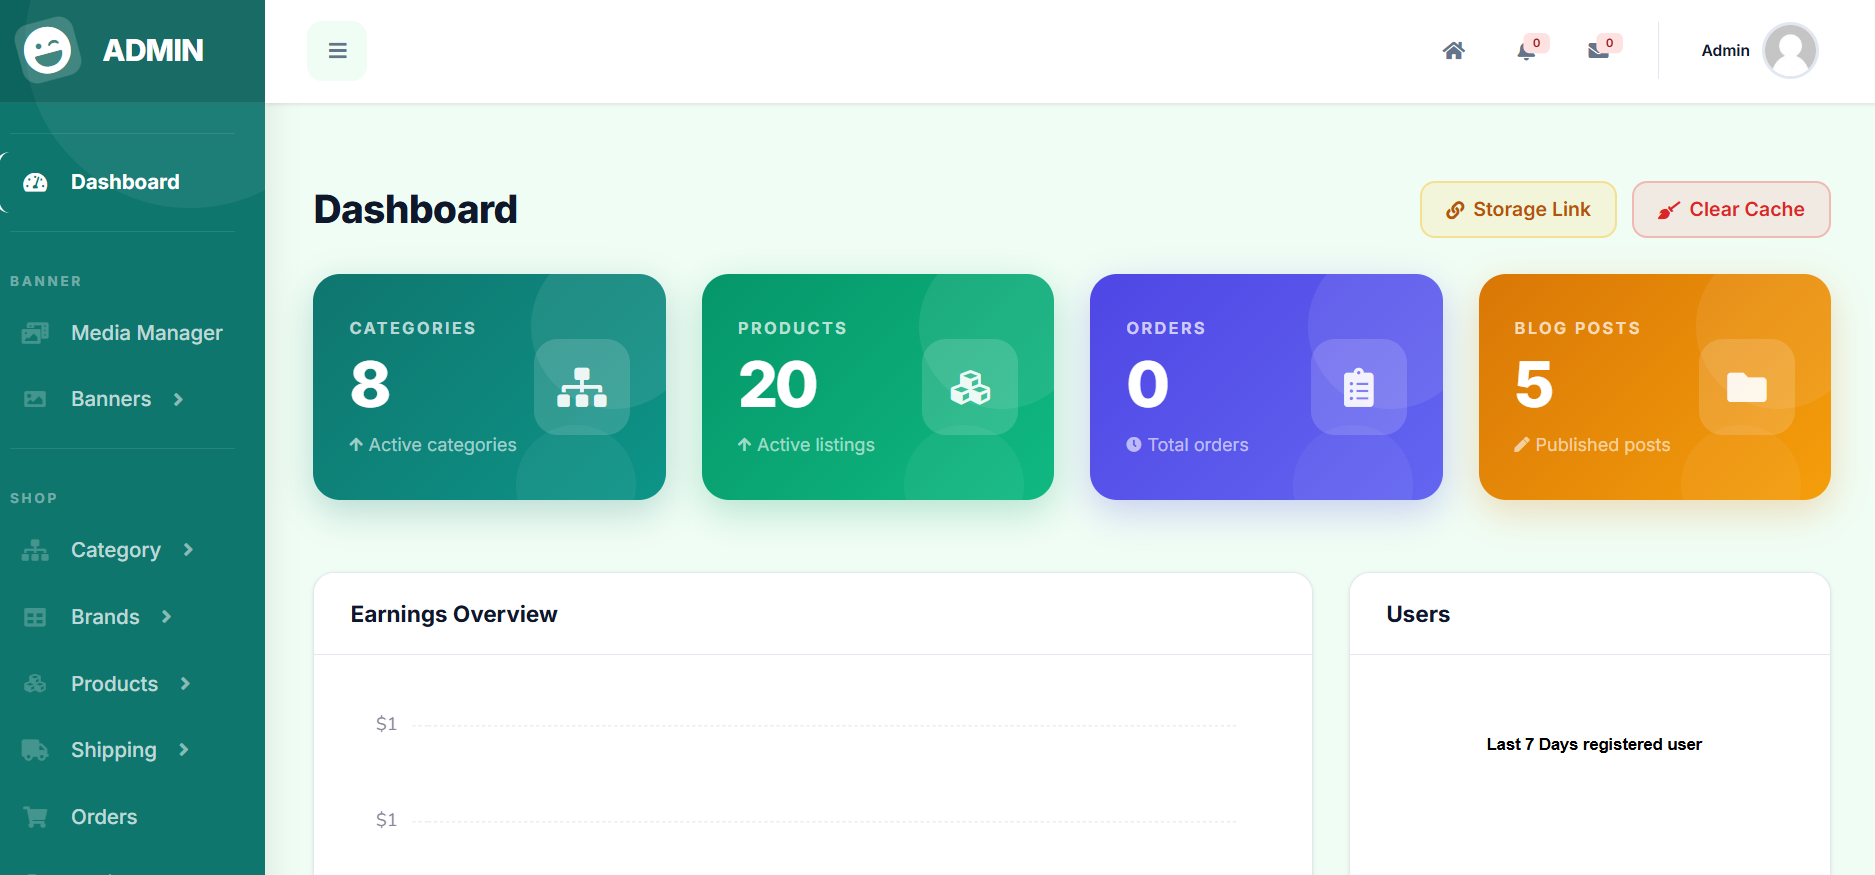Open the Orders stat card
This screenshot has height=875, width=1875.
click(1266, 387)
